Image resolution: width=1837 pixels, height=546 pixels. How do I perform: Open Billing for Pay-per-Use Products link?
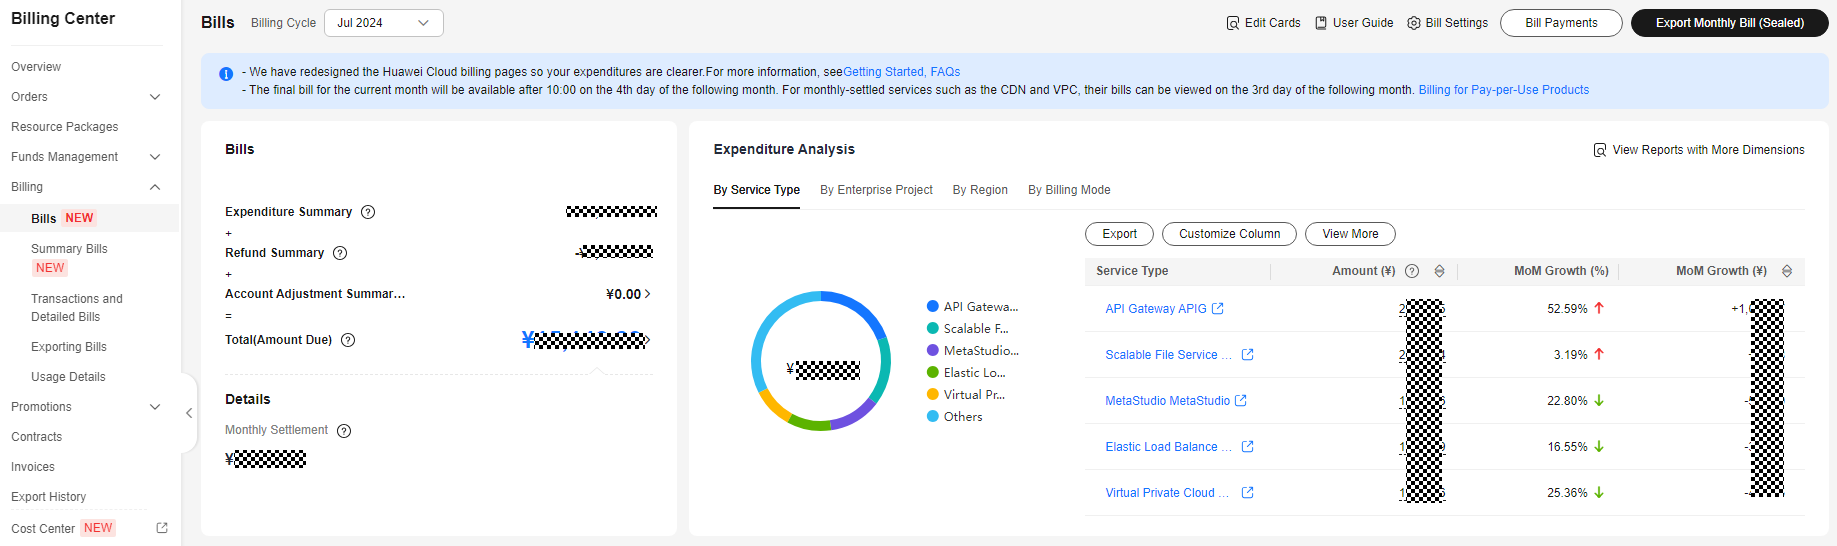[1503, 90]
